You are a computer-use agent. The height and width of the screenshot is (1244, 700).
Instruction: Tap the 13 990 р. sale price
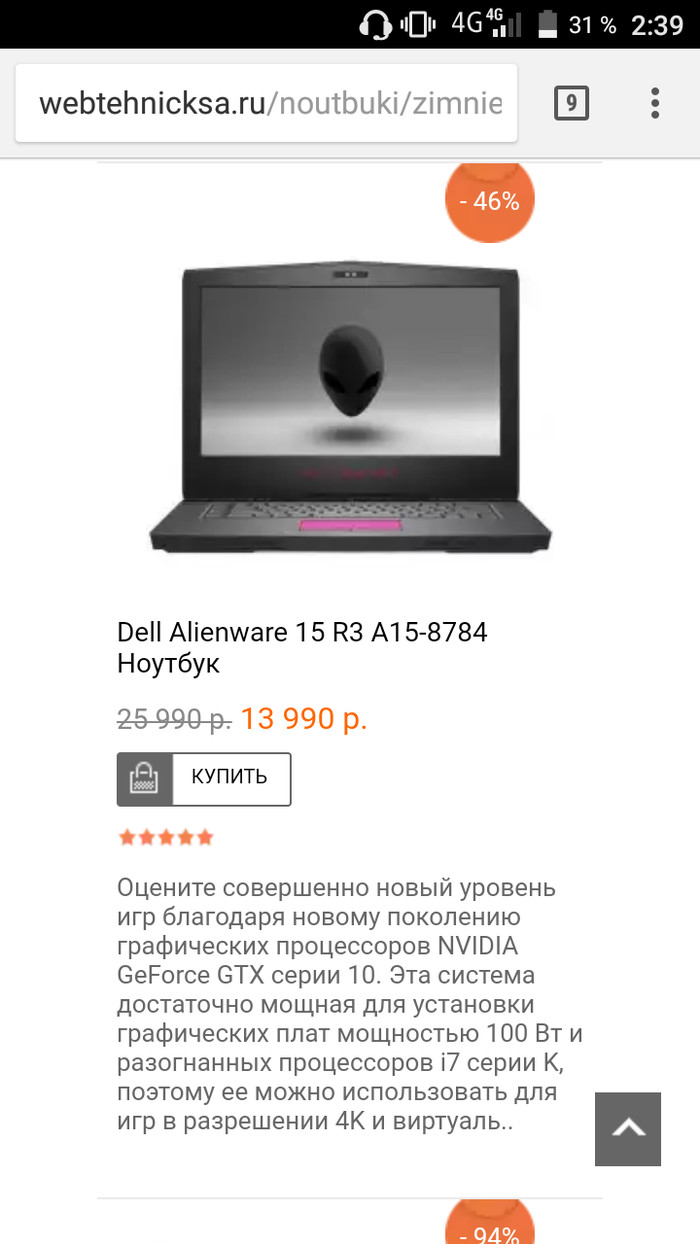pos(304,718)
